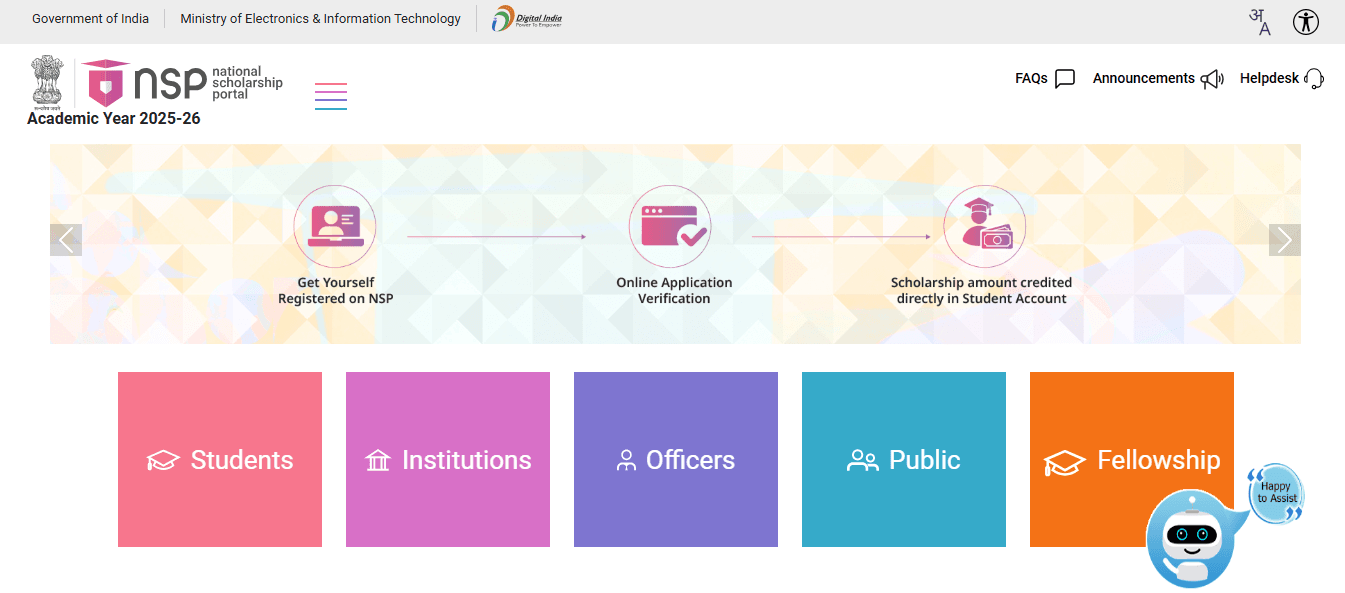This screenshot has width=1345, height=593.
Task: Go to previous banner slide
Action: click(x=66, y=240)
